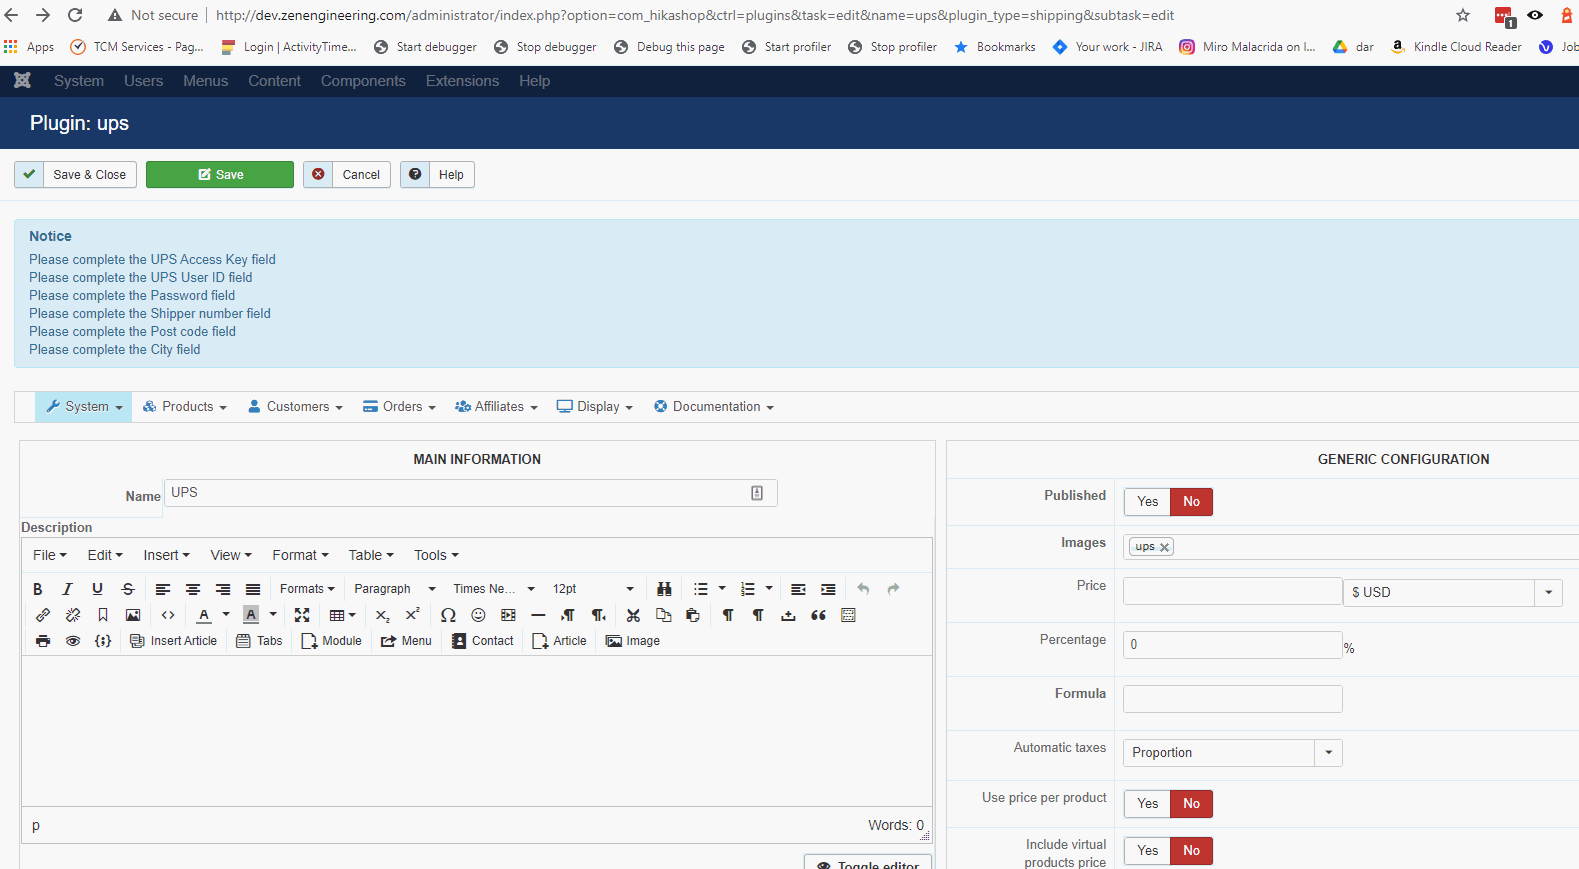1579x869 pixels.
Task: Click the Save & Close button
Action: 76,175
